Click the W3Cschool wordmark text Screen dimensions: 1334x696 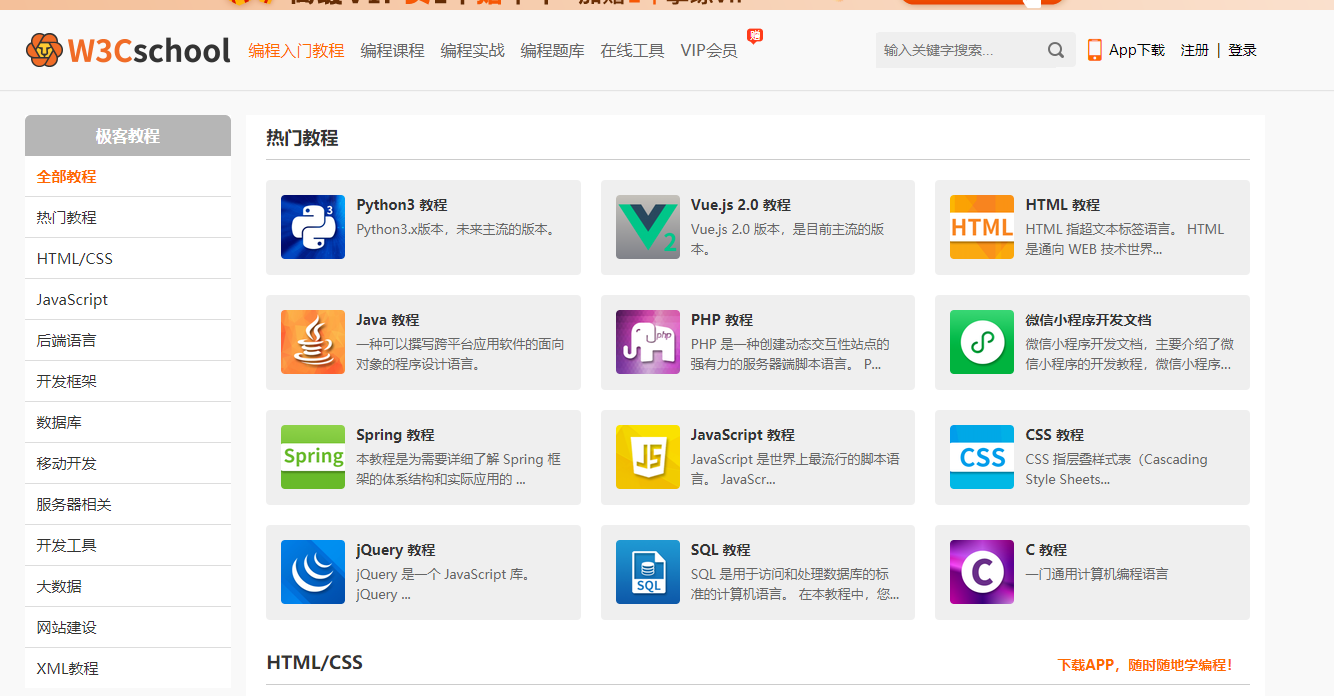tap(149, 50)
